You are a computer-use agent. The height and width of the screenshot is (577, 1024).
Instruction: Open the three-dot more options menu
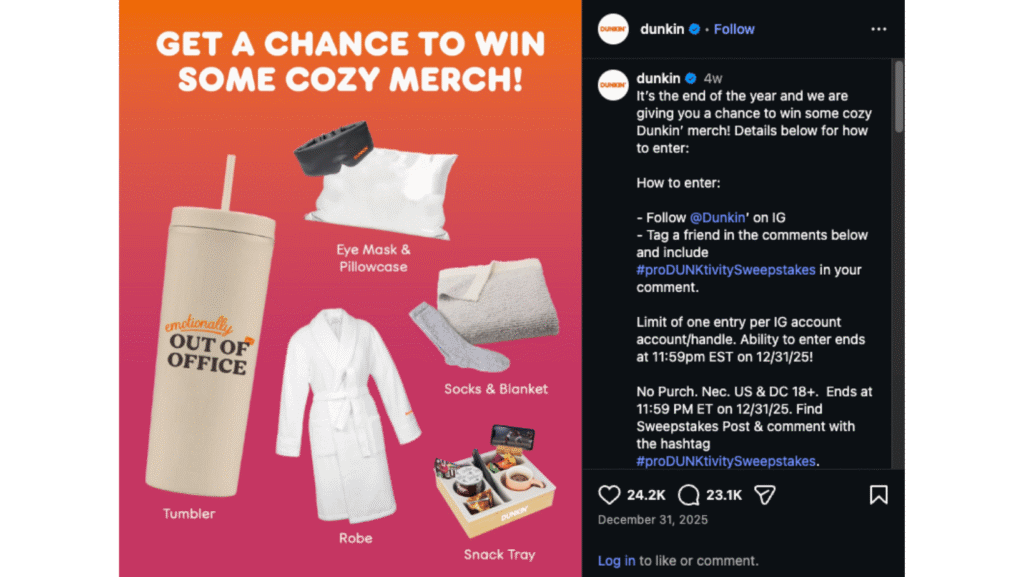click(878, 29)
